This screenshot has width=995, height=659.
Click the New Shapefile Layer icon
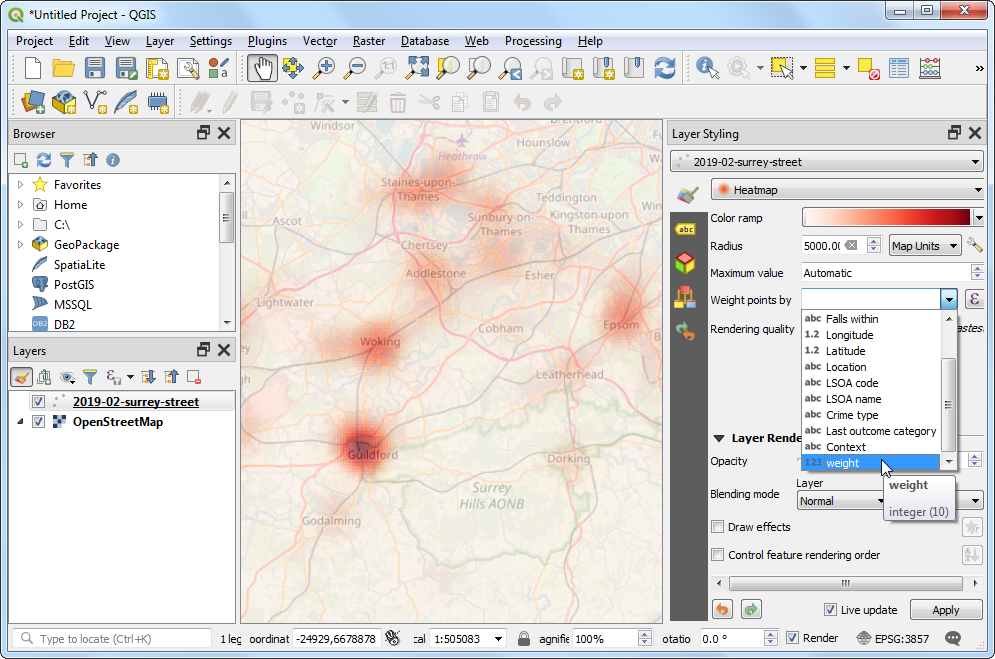[97, 101]
